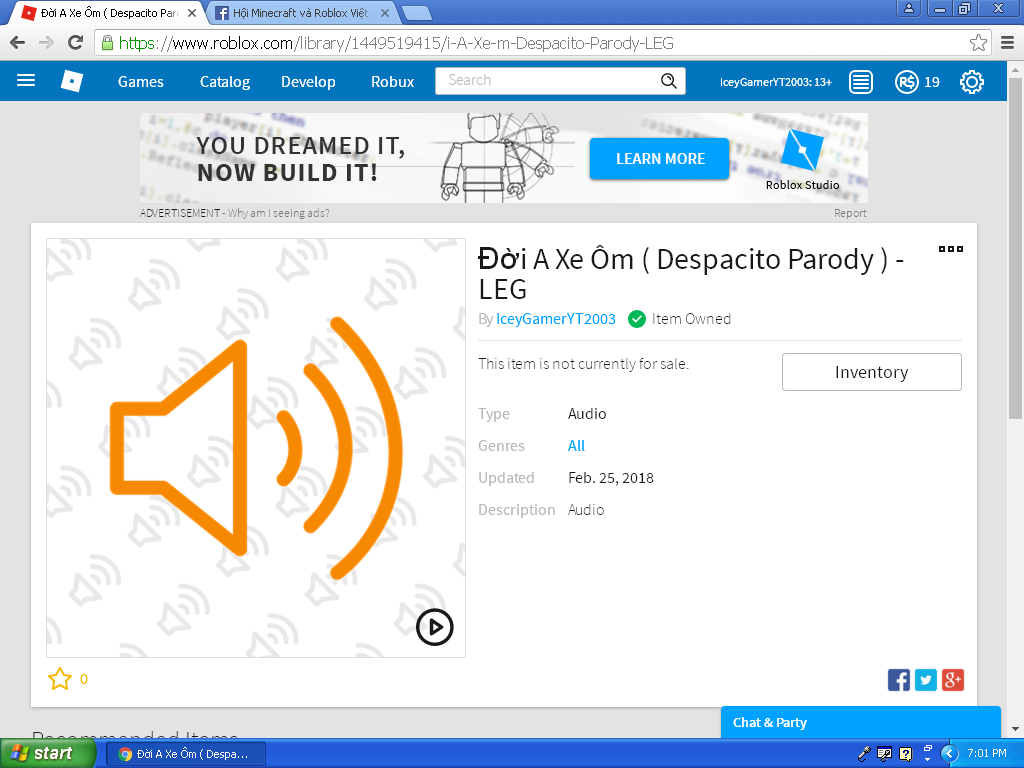1024x768 pixels.
Task: Open the Games menu item
Action: (x=140, y=82)
